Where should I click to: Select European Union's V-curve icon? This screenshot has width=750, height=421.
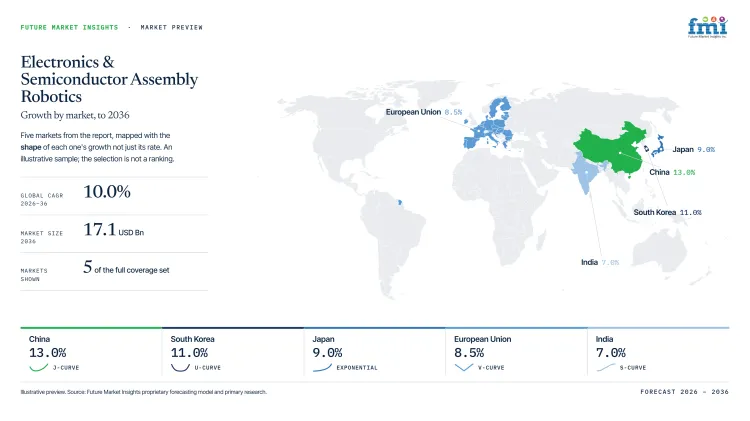[x=463, y=367]
